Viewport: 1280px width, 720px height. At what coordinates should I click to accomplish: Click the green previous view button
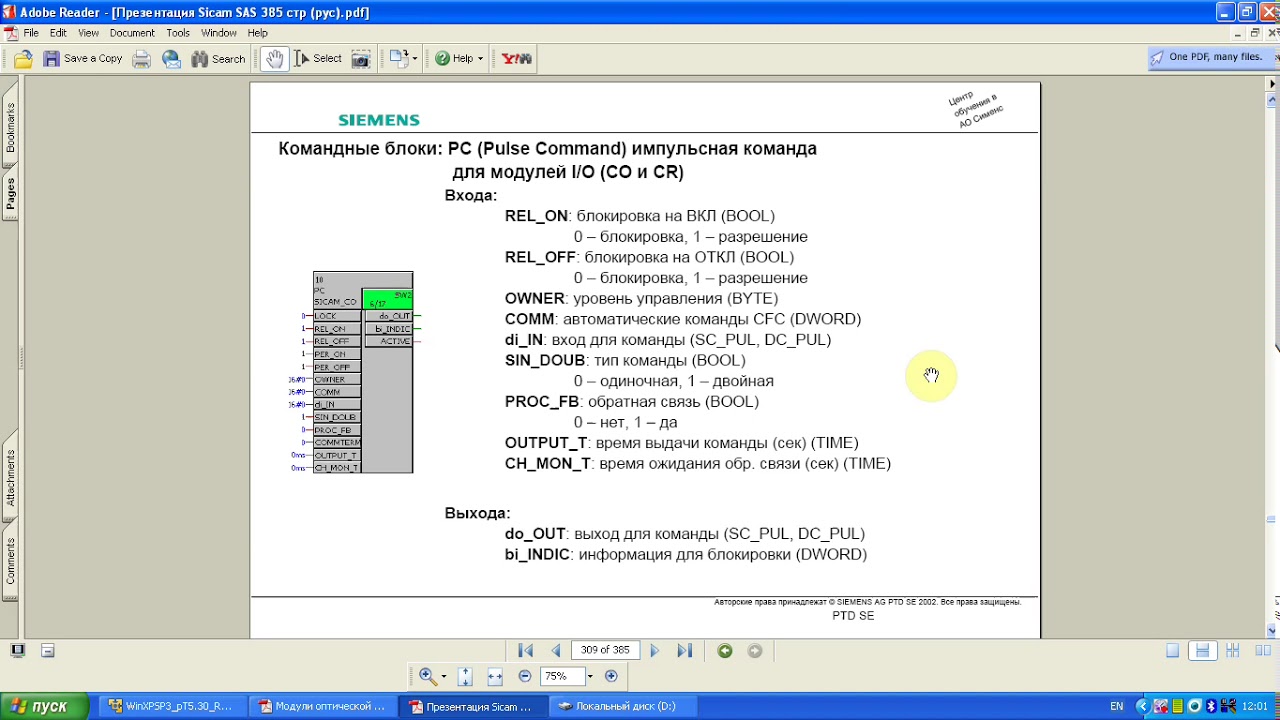click(x=725, y=651)
